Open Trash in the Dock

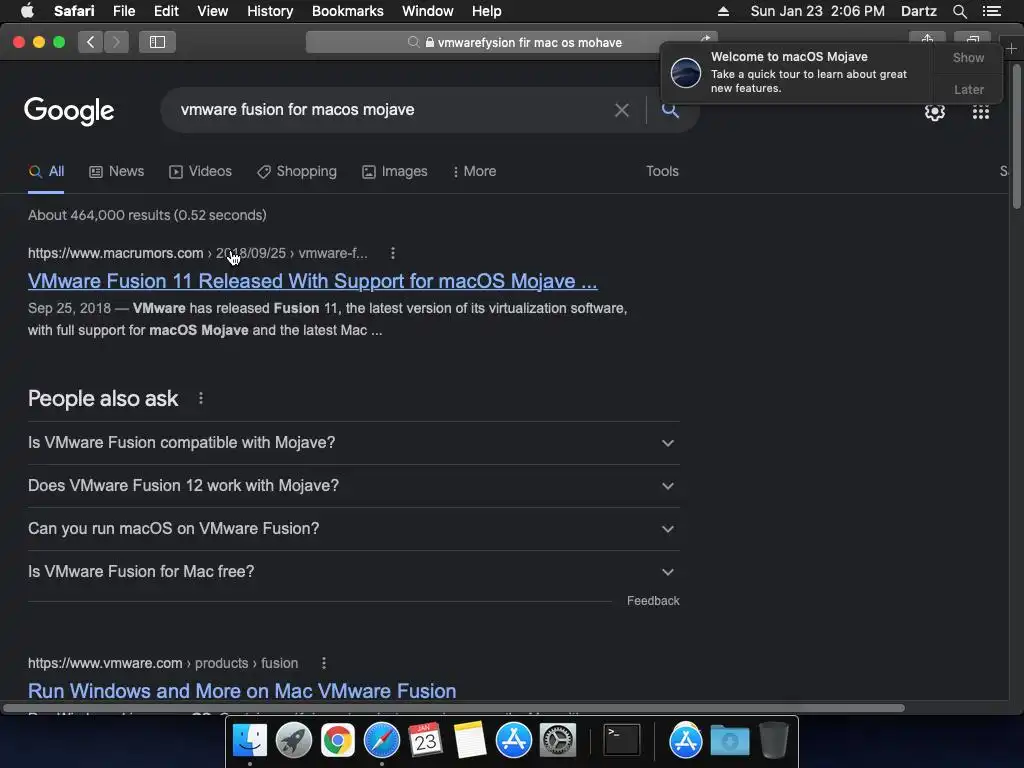pyautogui.click(x=773, y=741)
